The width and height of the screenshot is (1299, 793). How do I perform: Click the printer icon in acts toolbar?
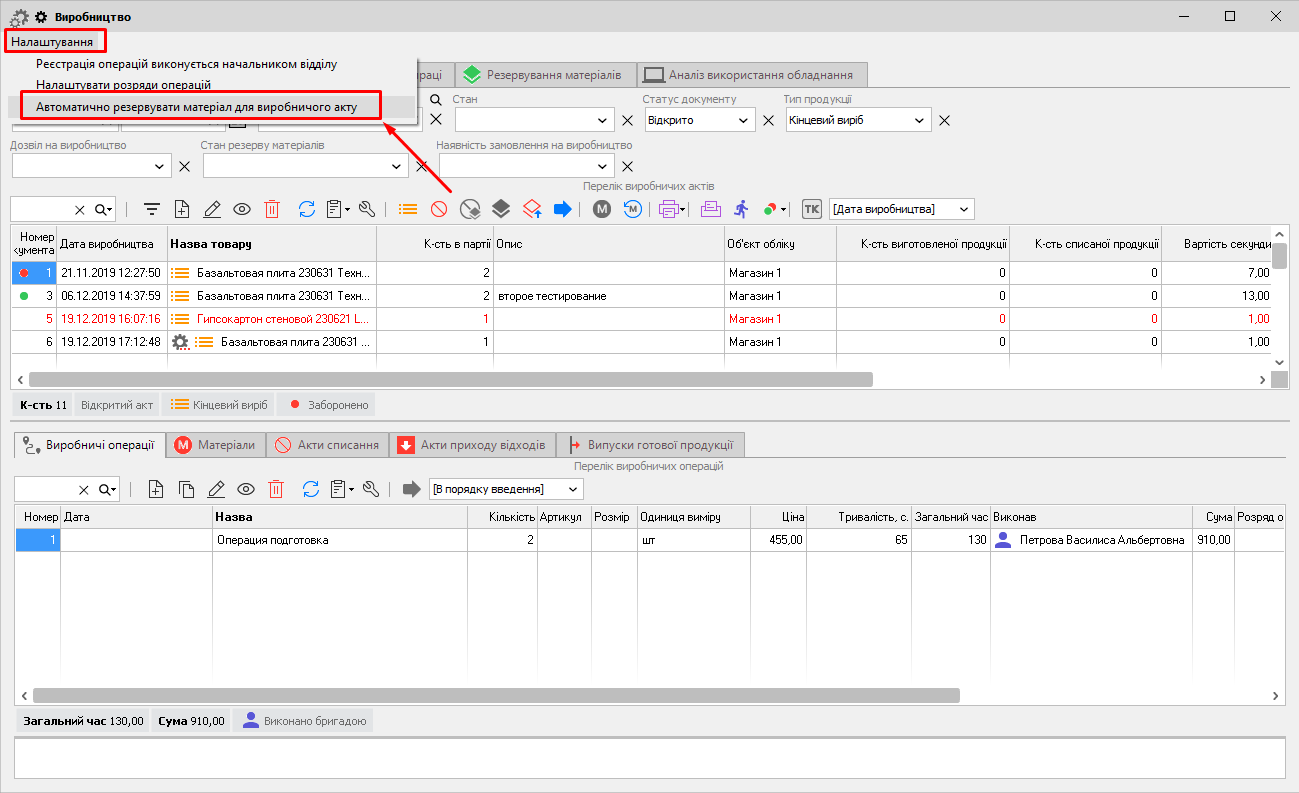(x=669, y=209)
